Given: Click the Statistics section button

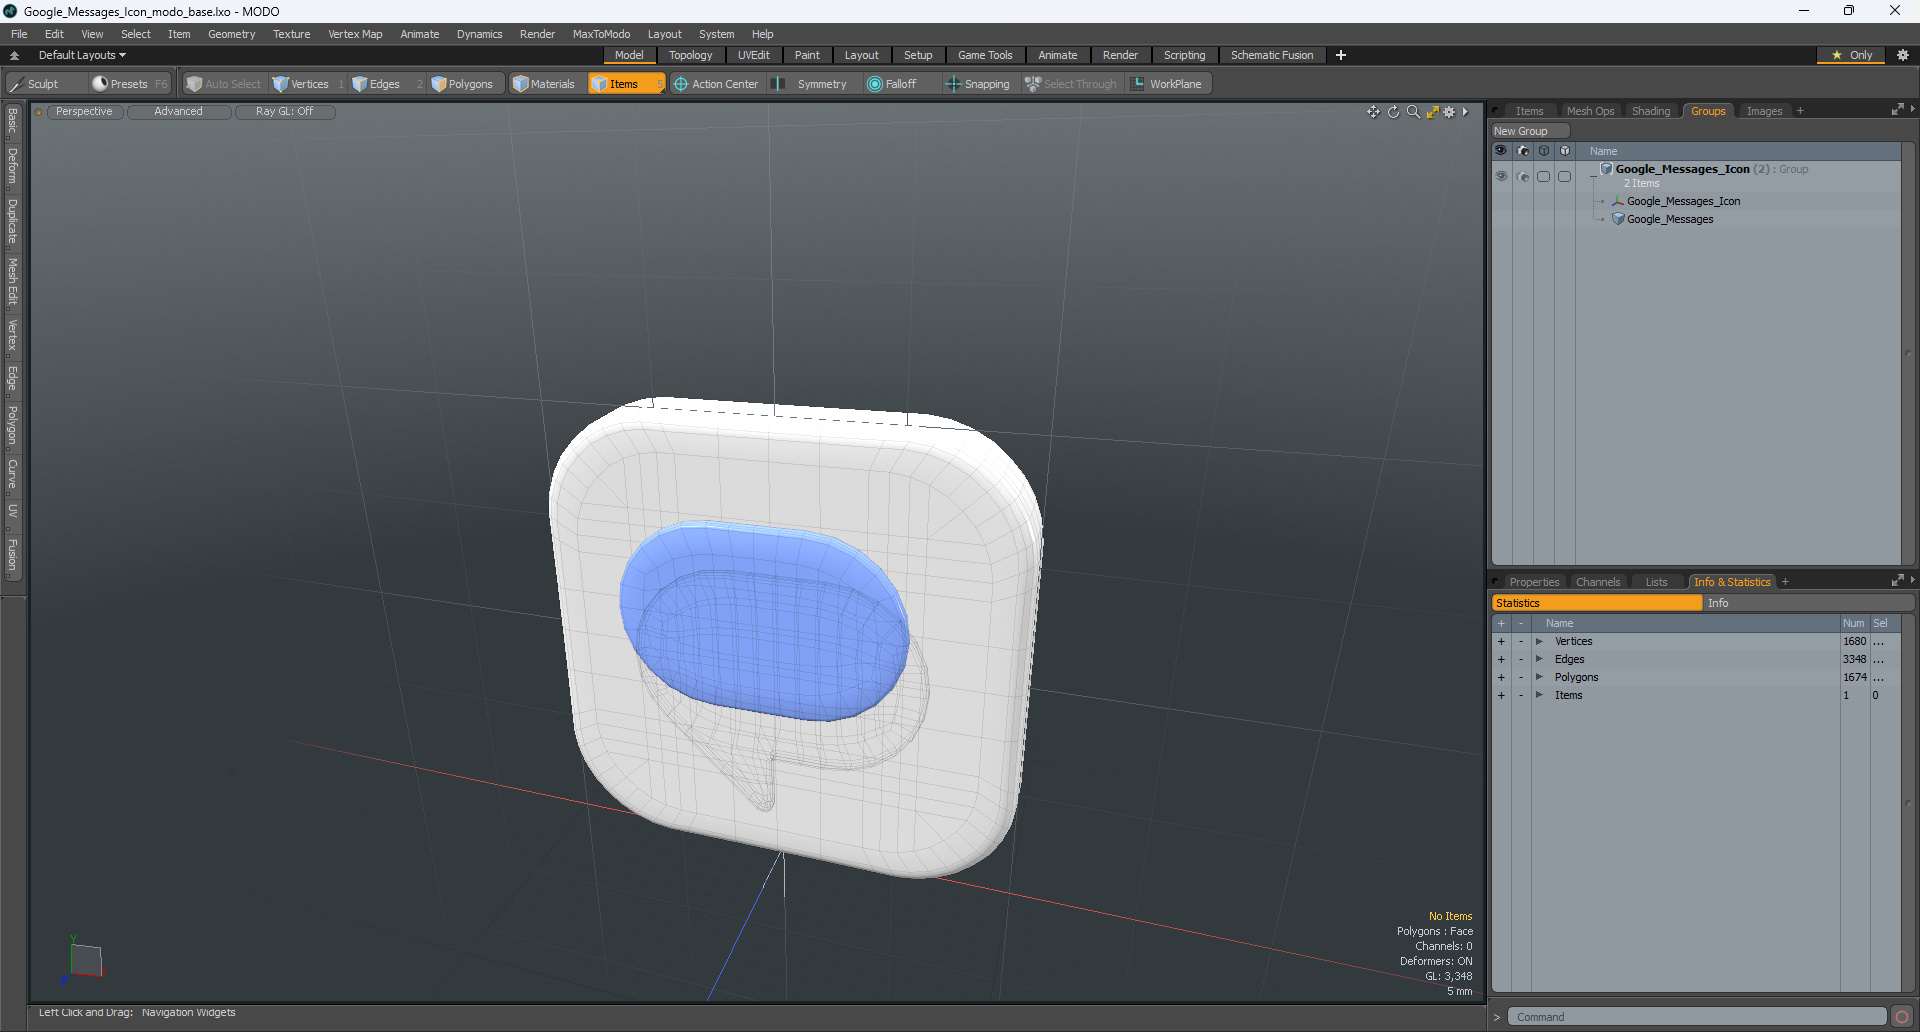Looking at the screenshot, I should (x=1597, y=603).
